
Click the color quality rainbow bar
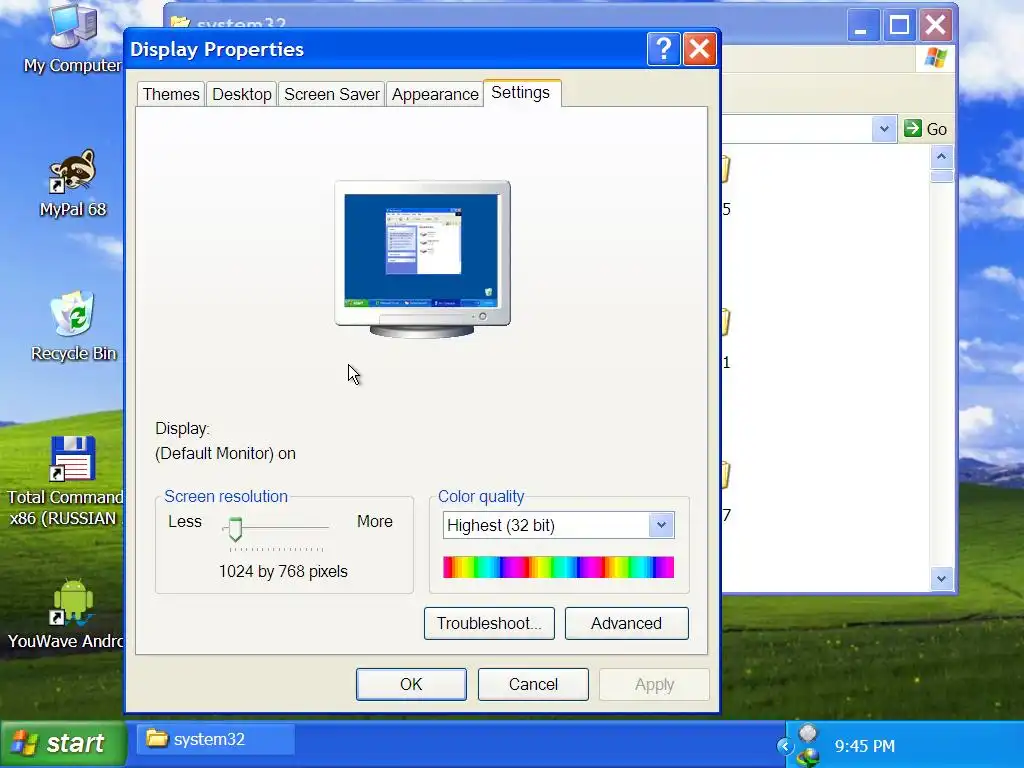[558, 567]
